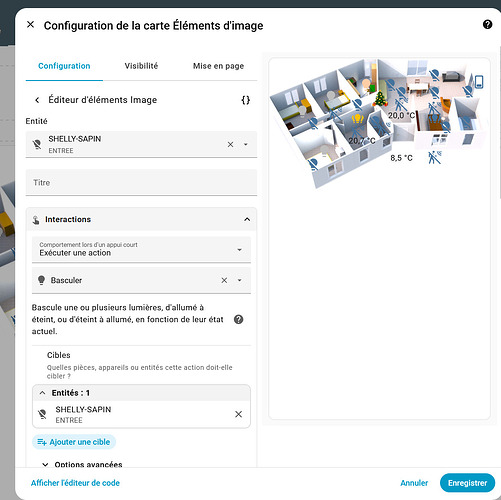Remove SHELLY-SAPIN from target entities
This screenshot has width=501, height=500.
238,414
